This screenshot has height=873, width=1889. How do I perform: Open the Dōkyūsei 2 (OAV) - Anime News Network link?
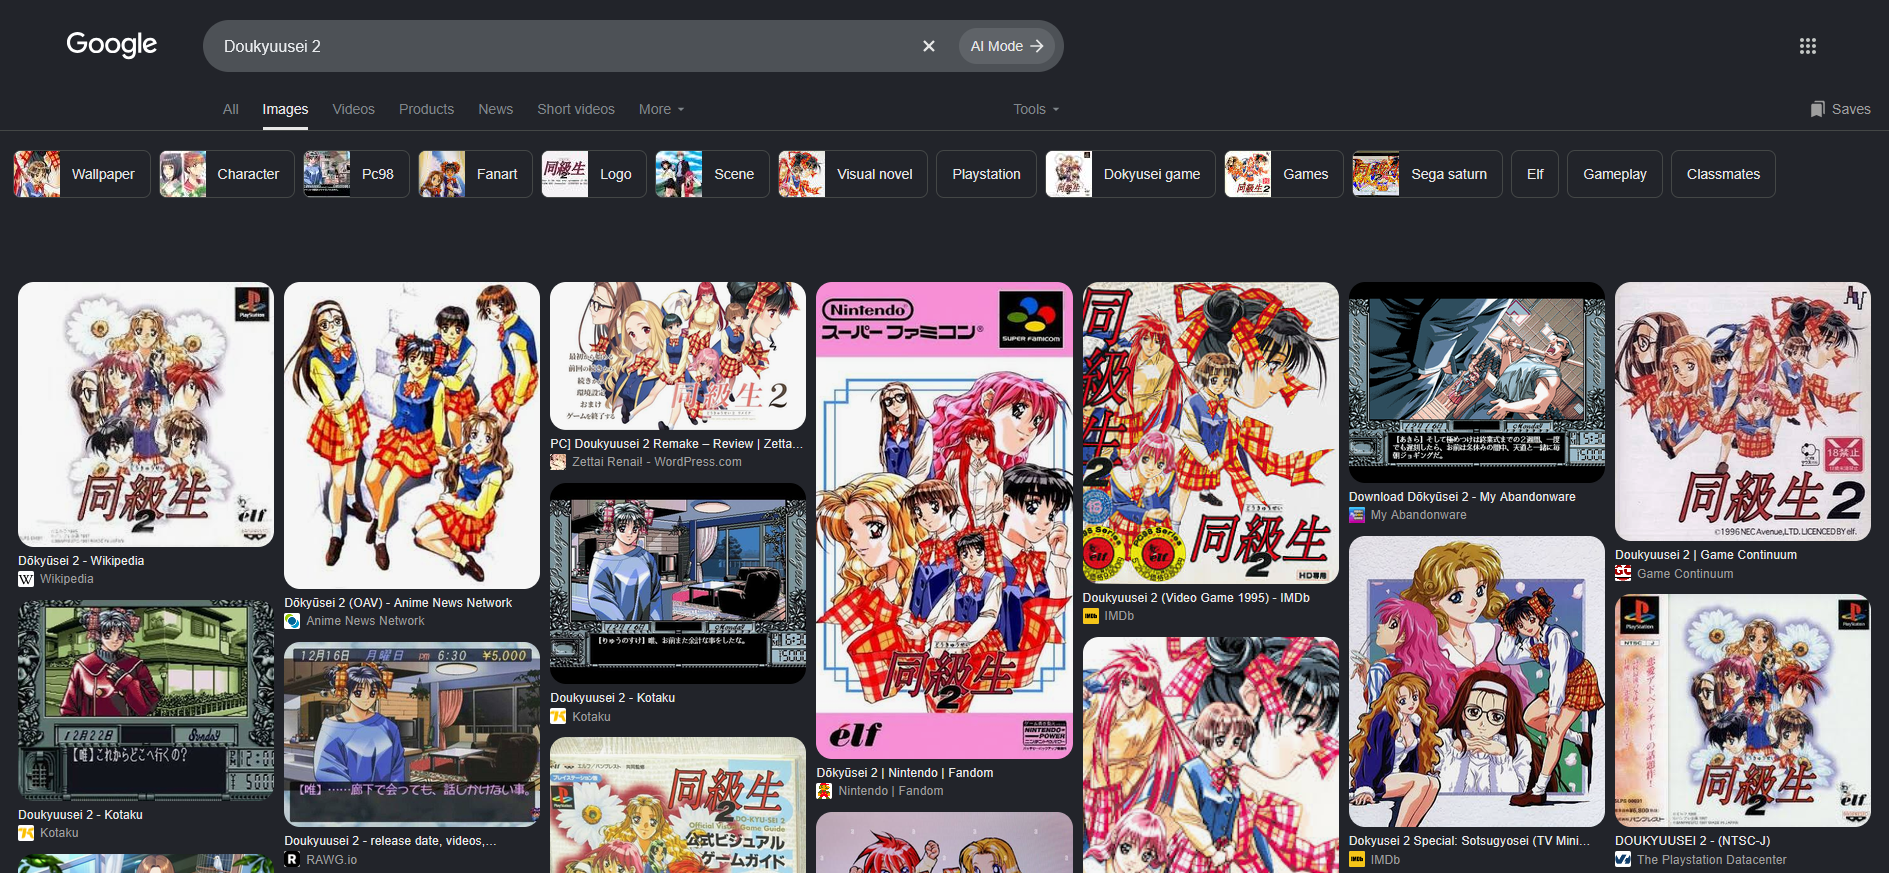[x=398, y=603]
